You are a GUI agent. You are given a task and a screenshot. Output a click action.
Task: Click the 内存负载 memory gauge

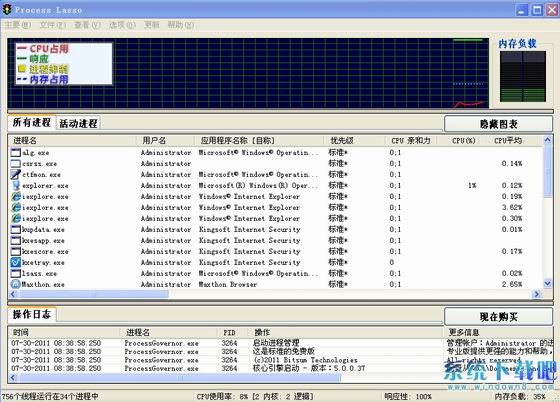[x=523, y=76]
